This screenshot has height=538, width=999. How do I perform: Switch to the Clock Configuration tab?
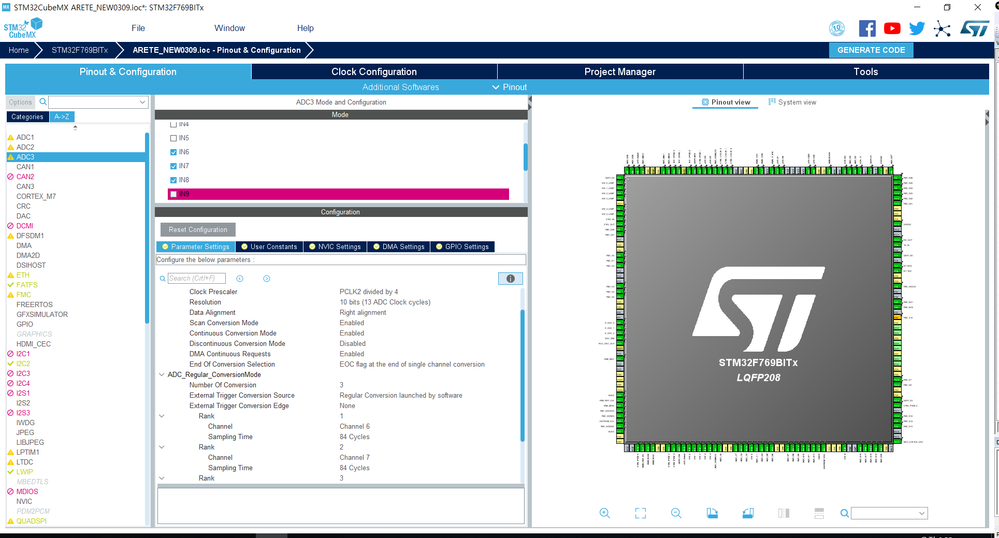pos(374,72)
